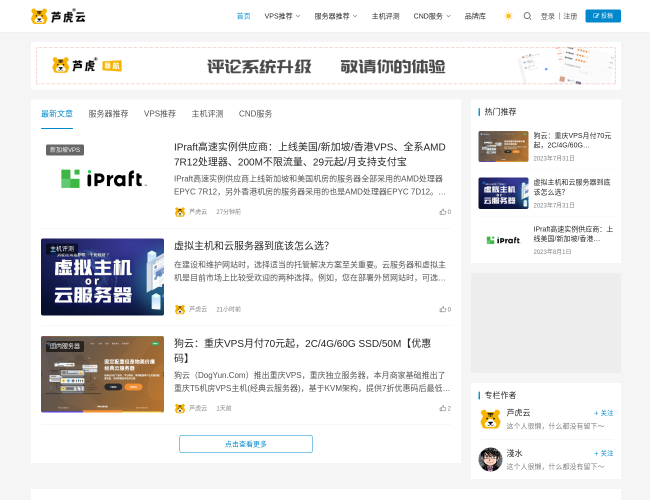
Task: Open 芦虎云 author avatar in 专栏作者
Action: (489, 419)
